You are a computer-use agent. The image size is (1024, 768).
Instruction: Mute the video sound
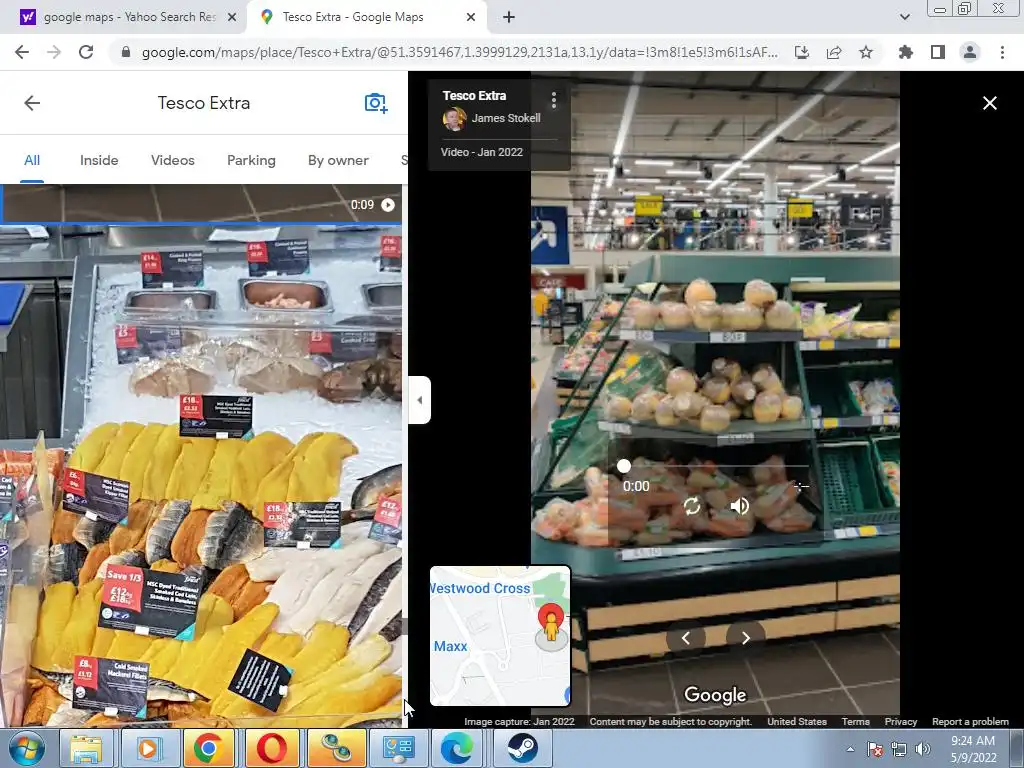[x=739, y=506]
